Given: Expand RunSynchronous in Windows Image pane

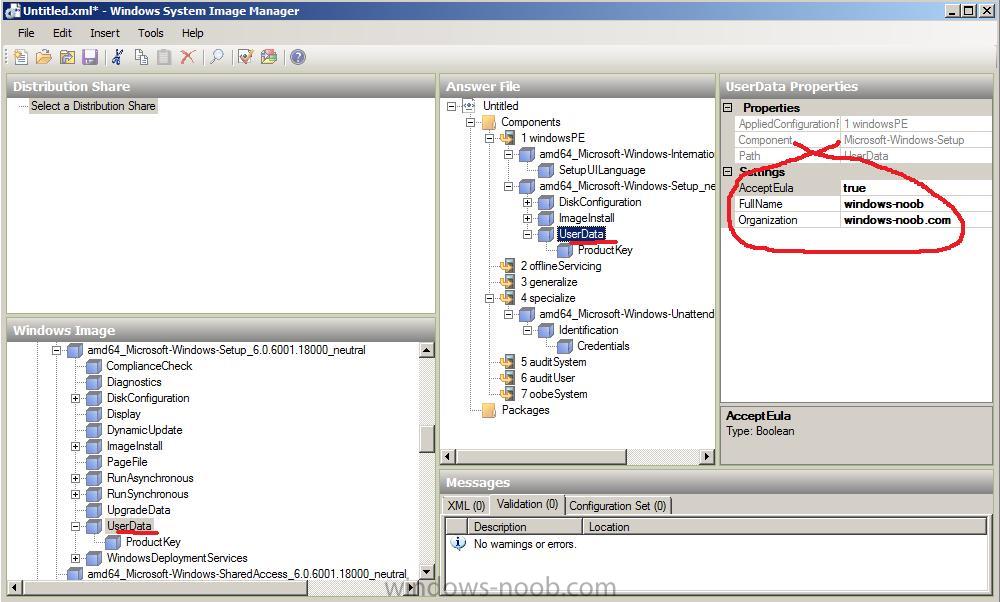Looking at the screenshot, I should pyautogui.click(x=76, y=494).
